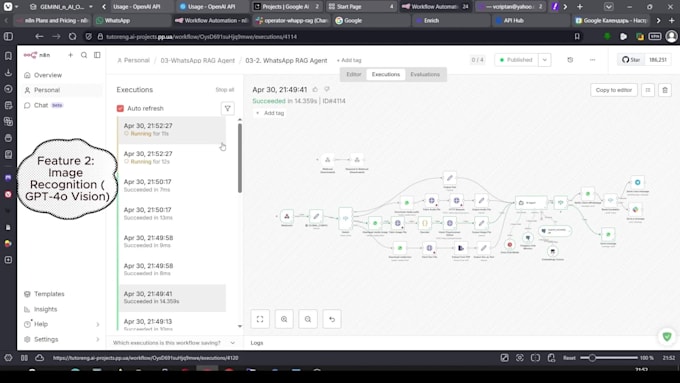
Task: Toggle panel visibility in status bar
Action: (24, 358)
